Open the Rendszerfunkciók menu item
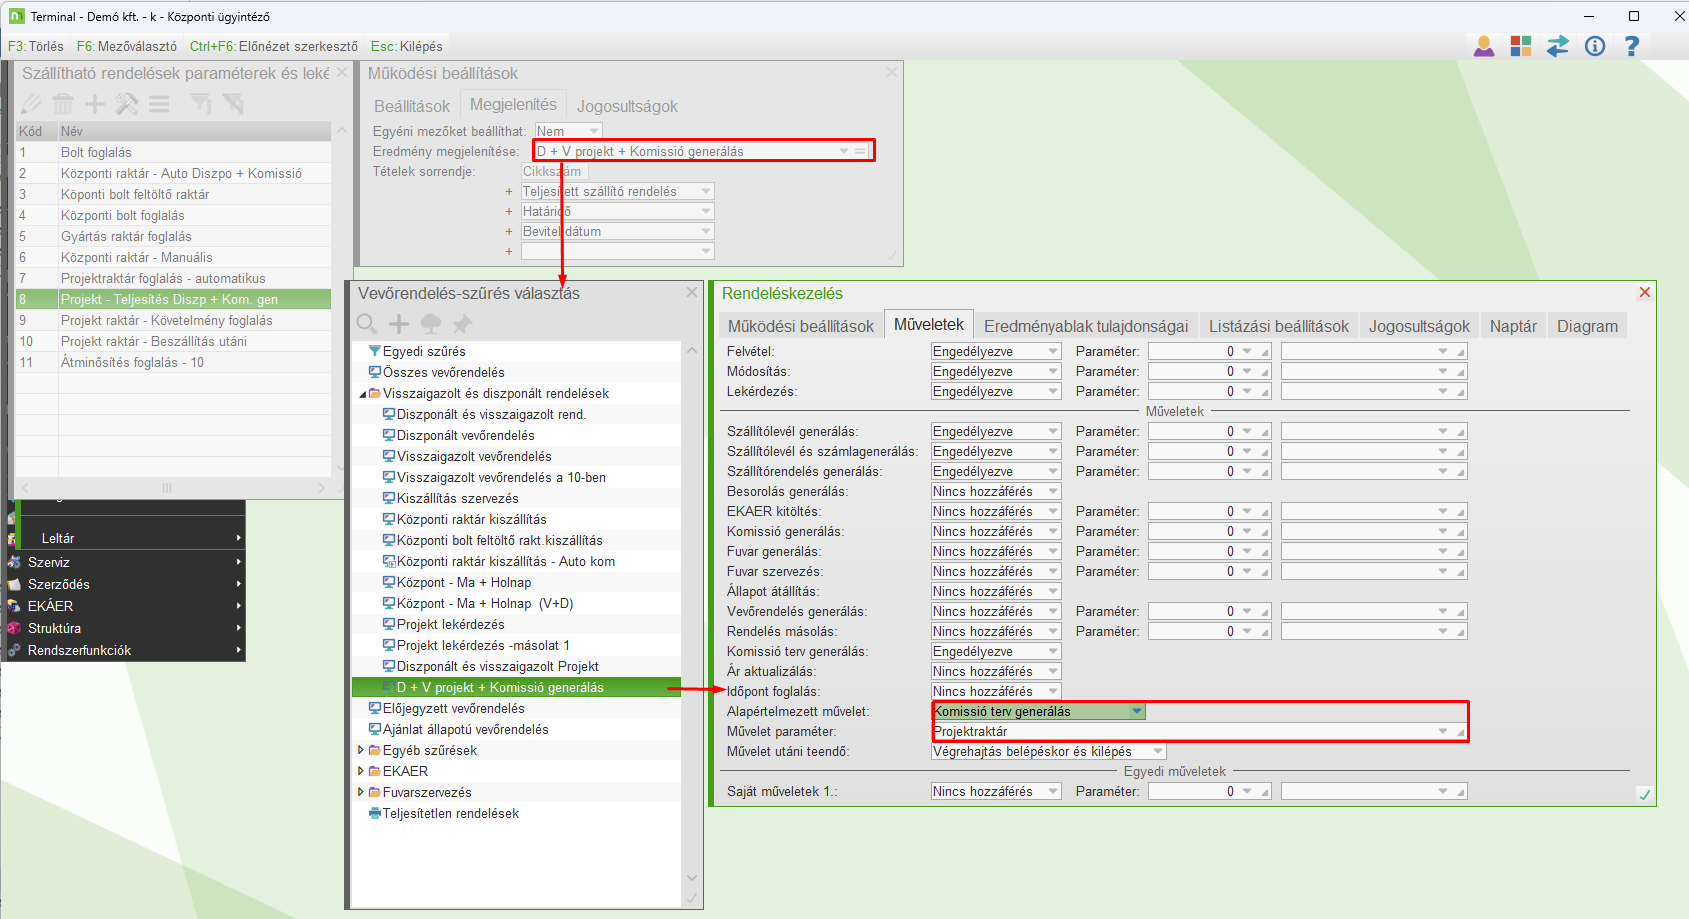Image resolution: width=1689 pixels, height=919 pixels. [80, 650]
